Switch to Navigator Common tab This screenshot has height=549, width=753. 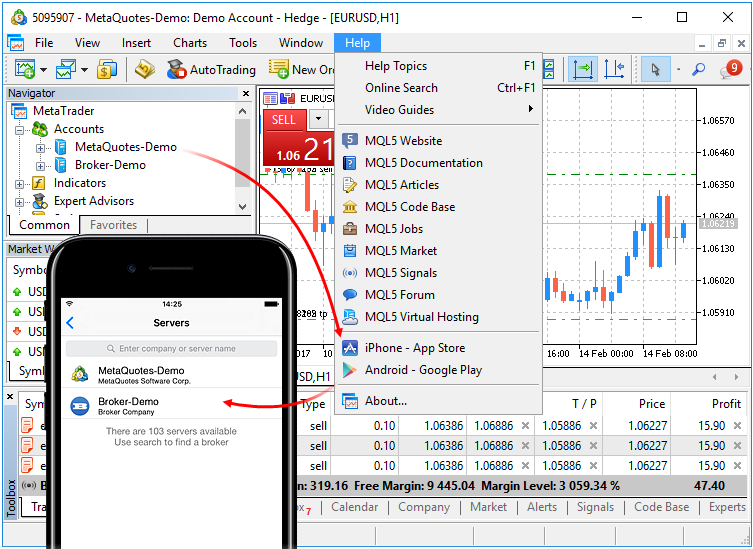pyautogui.click(x=44, y=225)
